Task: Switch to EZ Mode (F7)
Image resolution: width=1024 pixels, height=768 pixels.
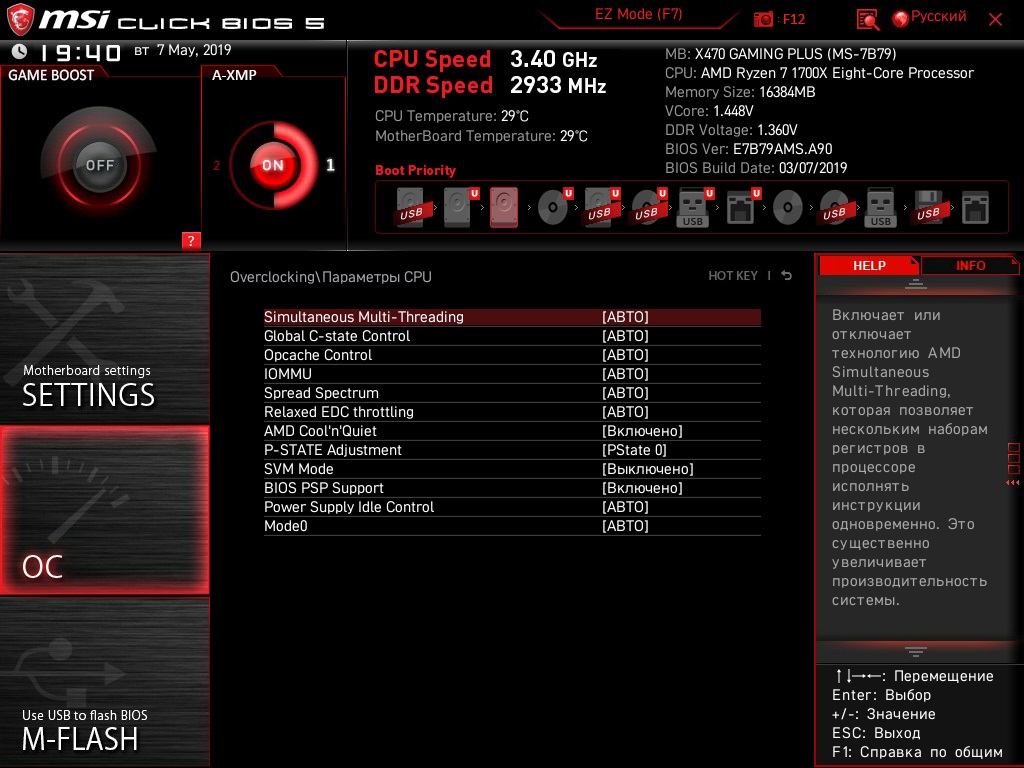Action: pyautogui.click(x=638, y=14)
